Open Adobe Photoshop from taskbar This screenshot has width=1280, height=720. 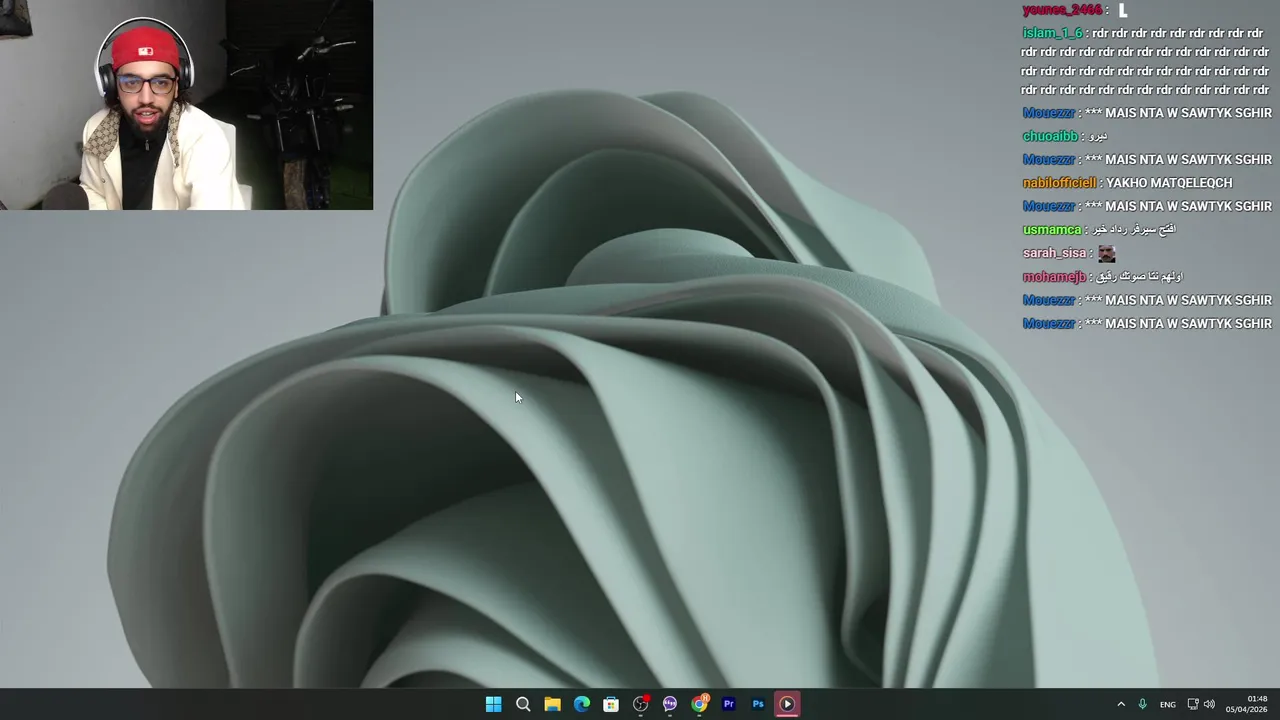tap(758, 704)
